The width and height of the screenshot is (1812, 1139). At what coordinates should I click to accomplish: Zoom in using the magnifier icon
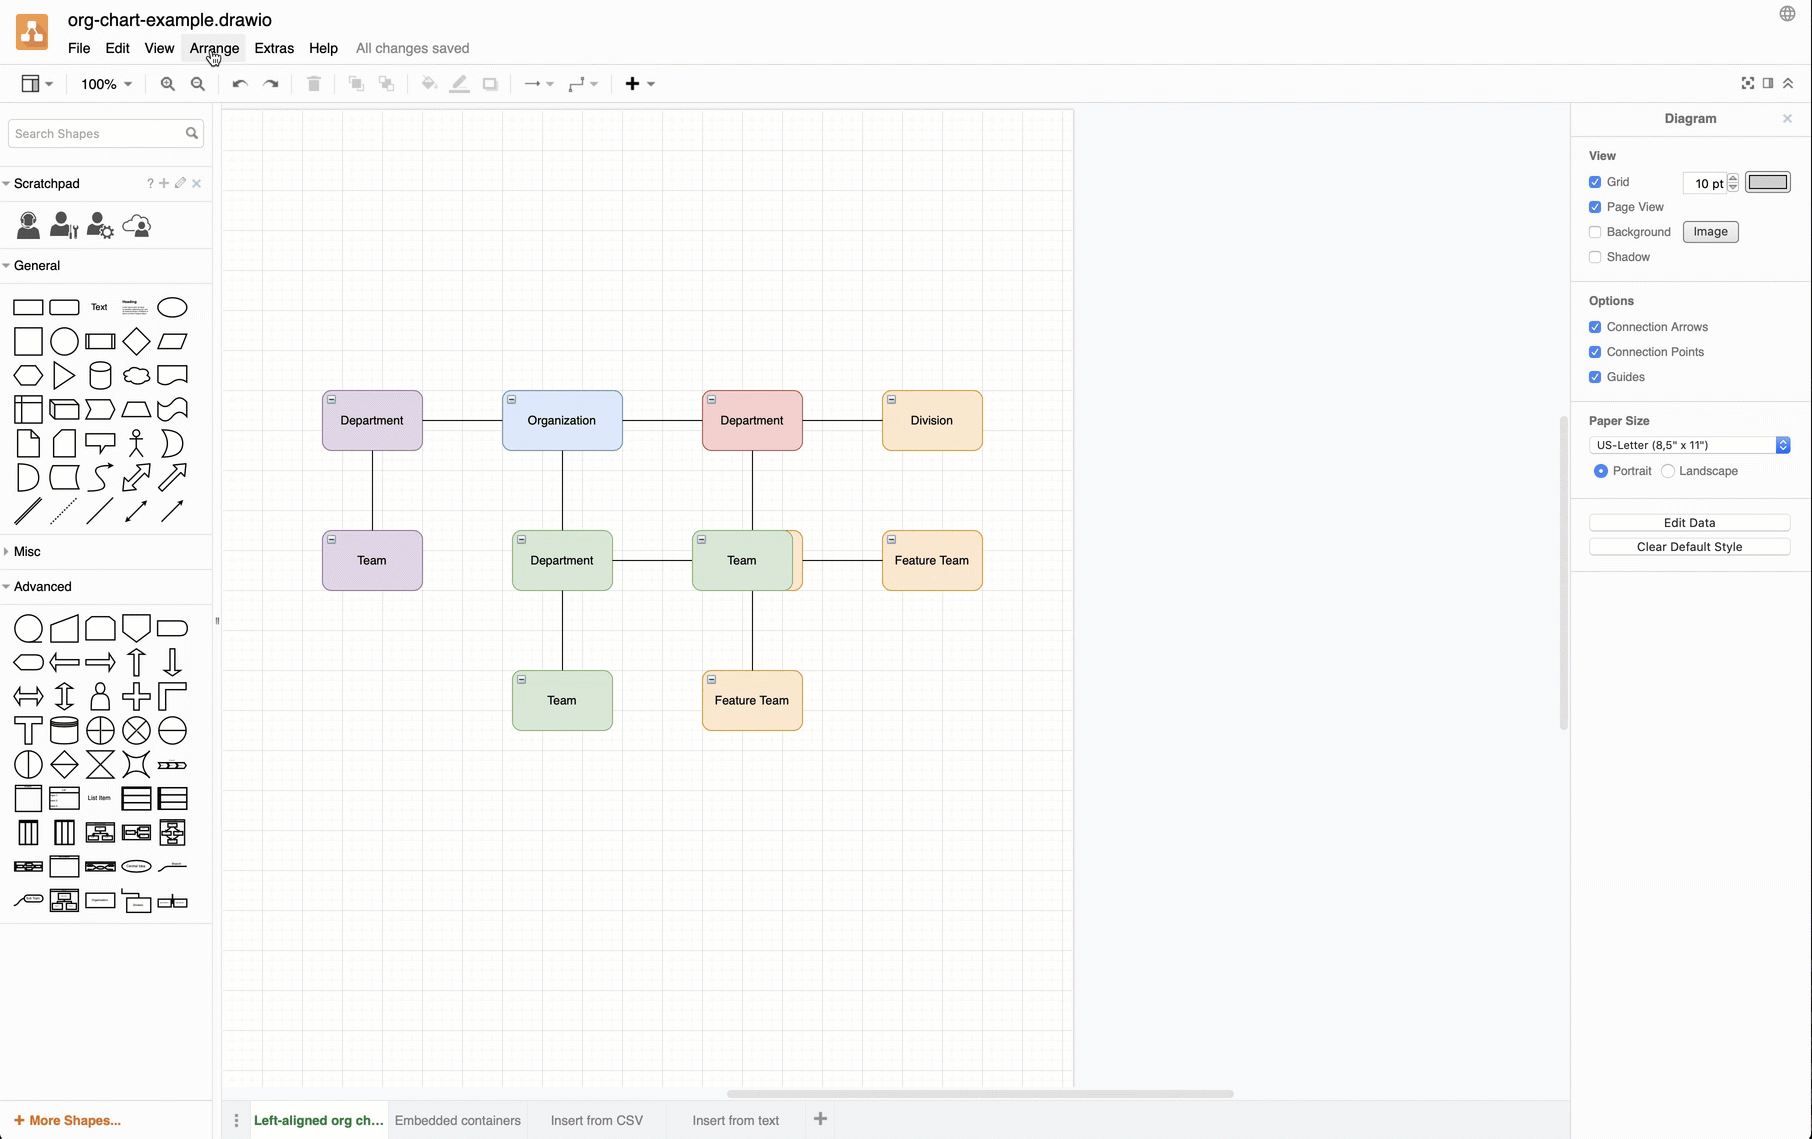[168, 84]
